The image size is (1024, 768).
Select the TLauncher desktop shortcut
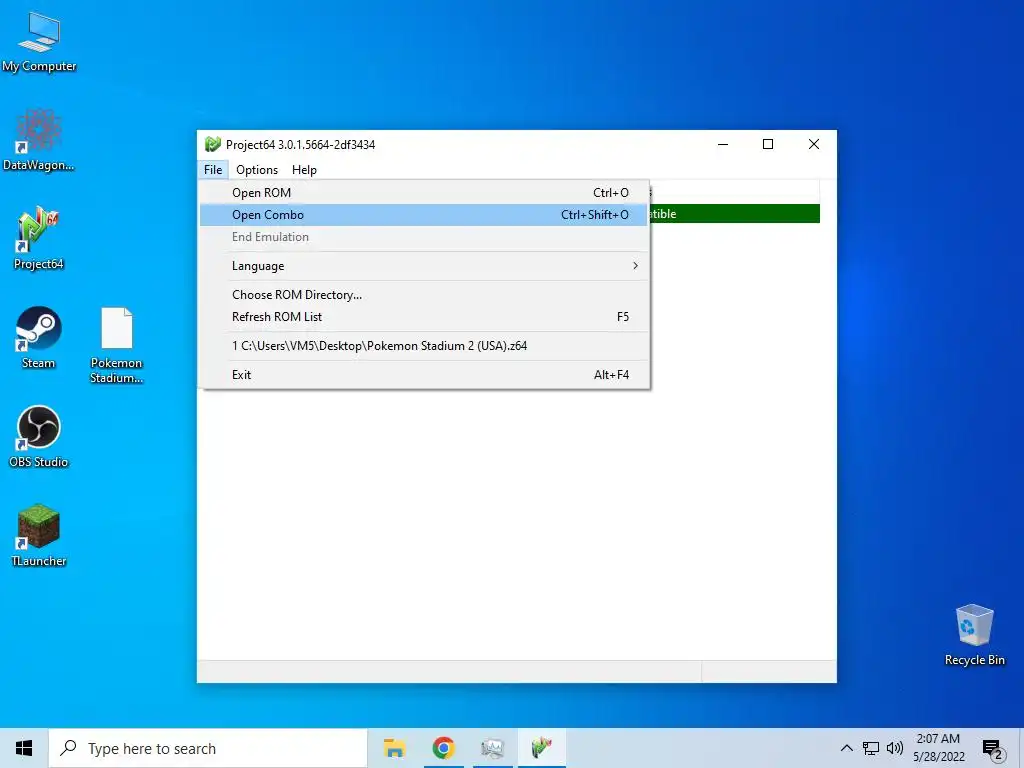(x=39, y=536)
